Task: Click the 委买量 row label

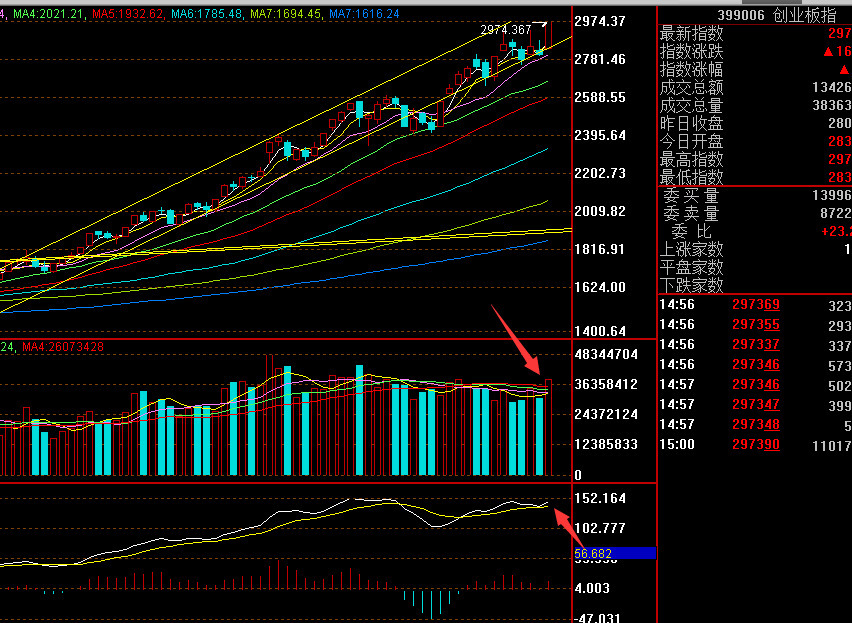Action: click(691, 196)
